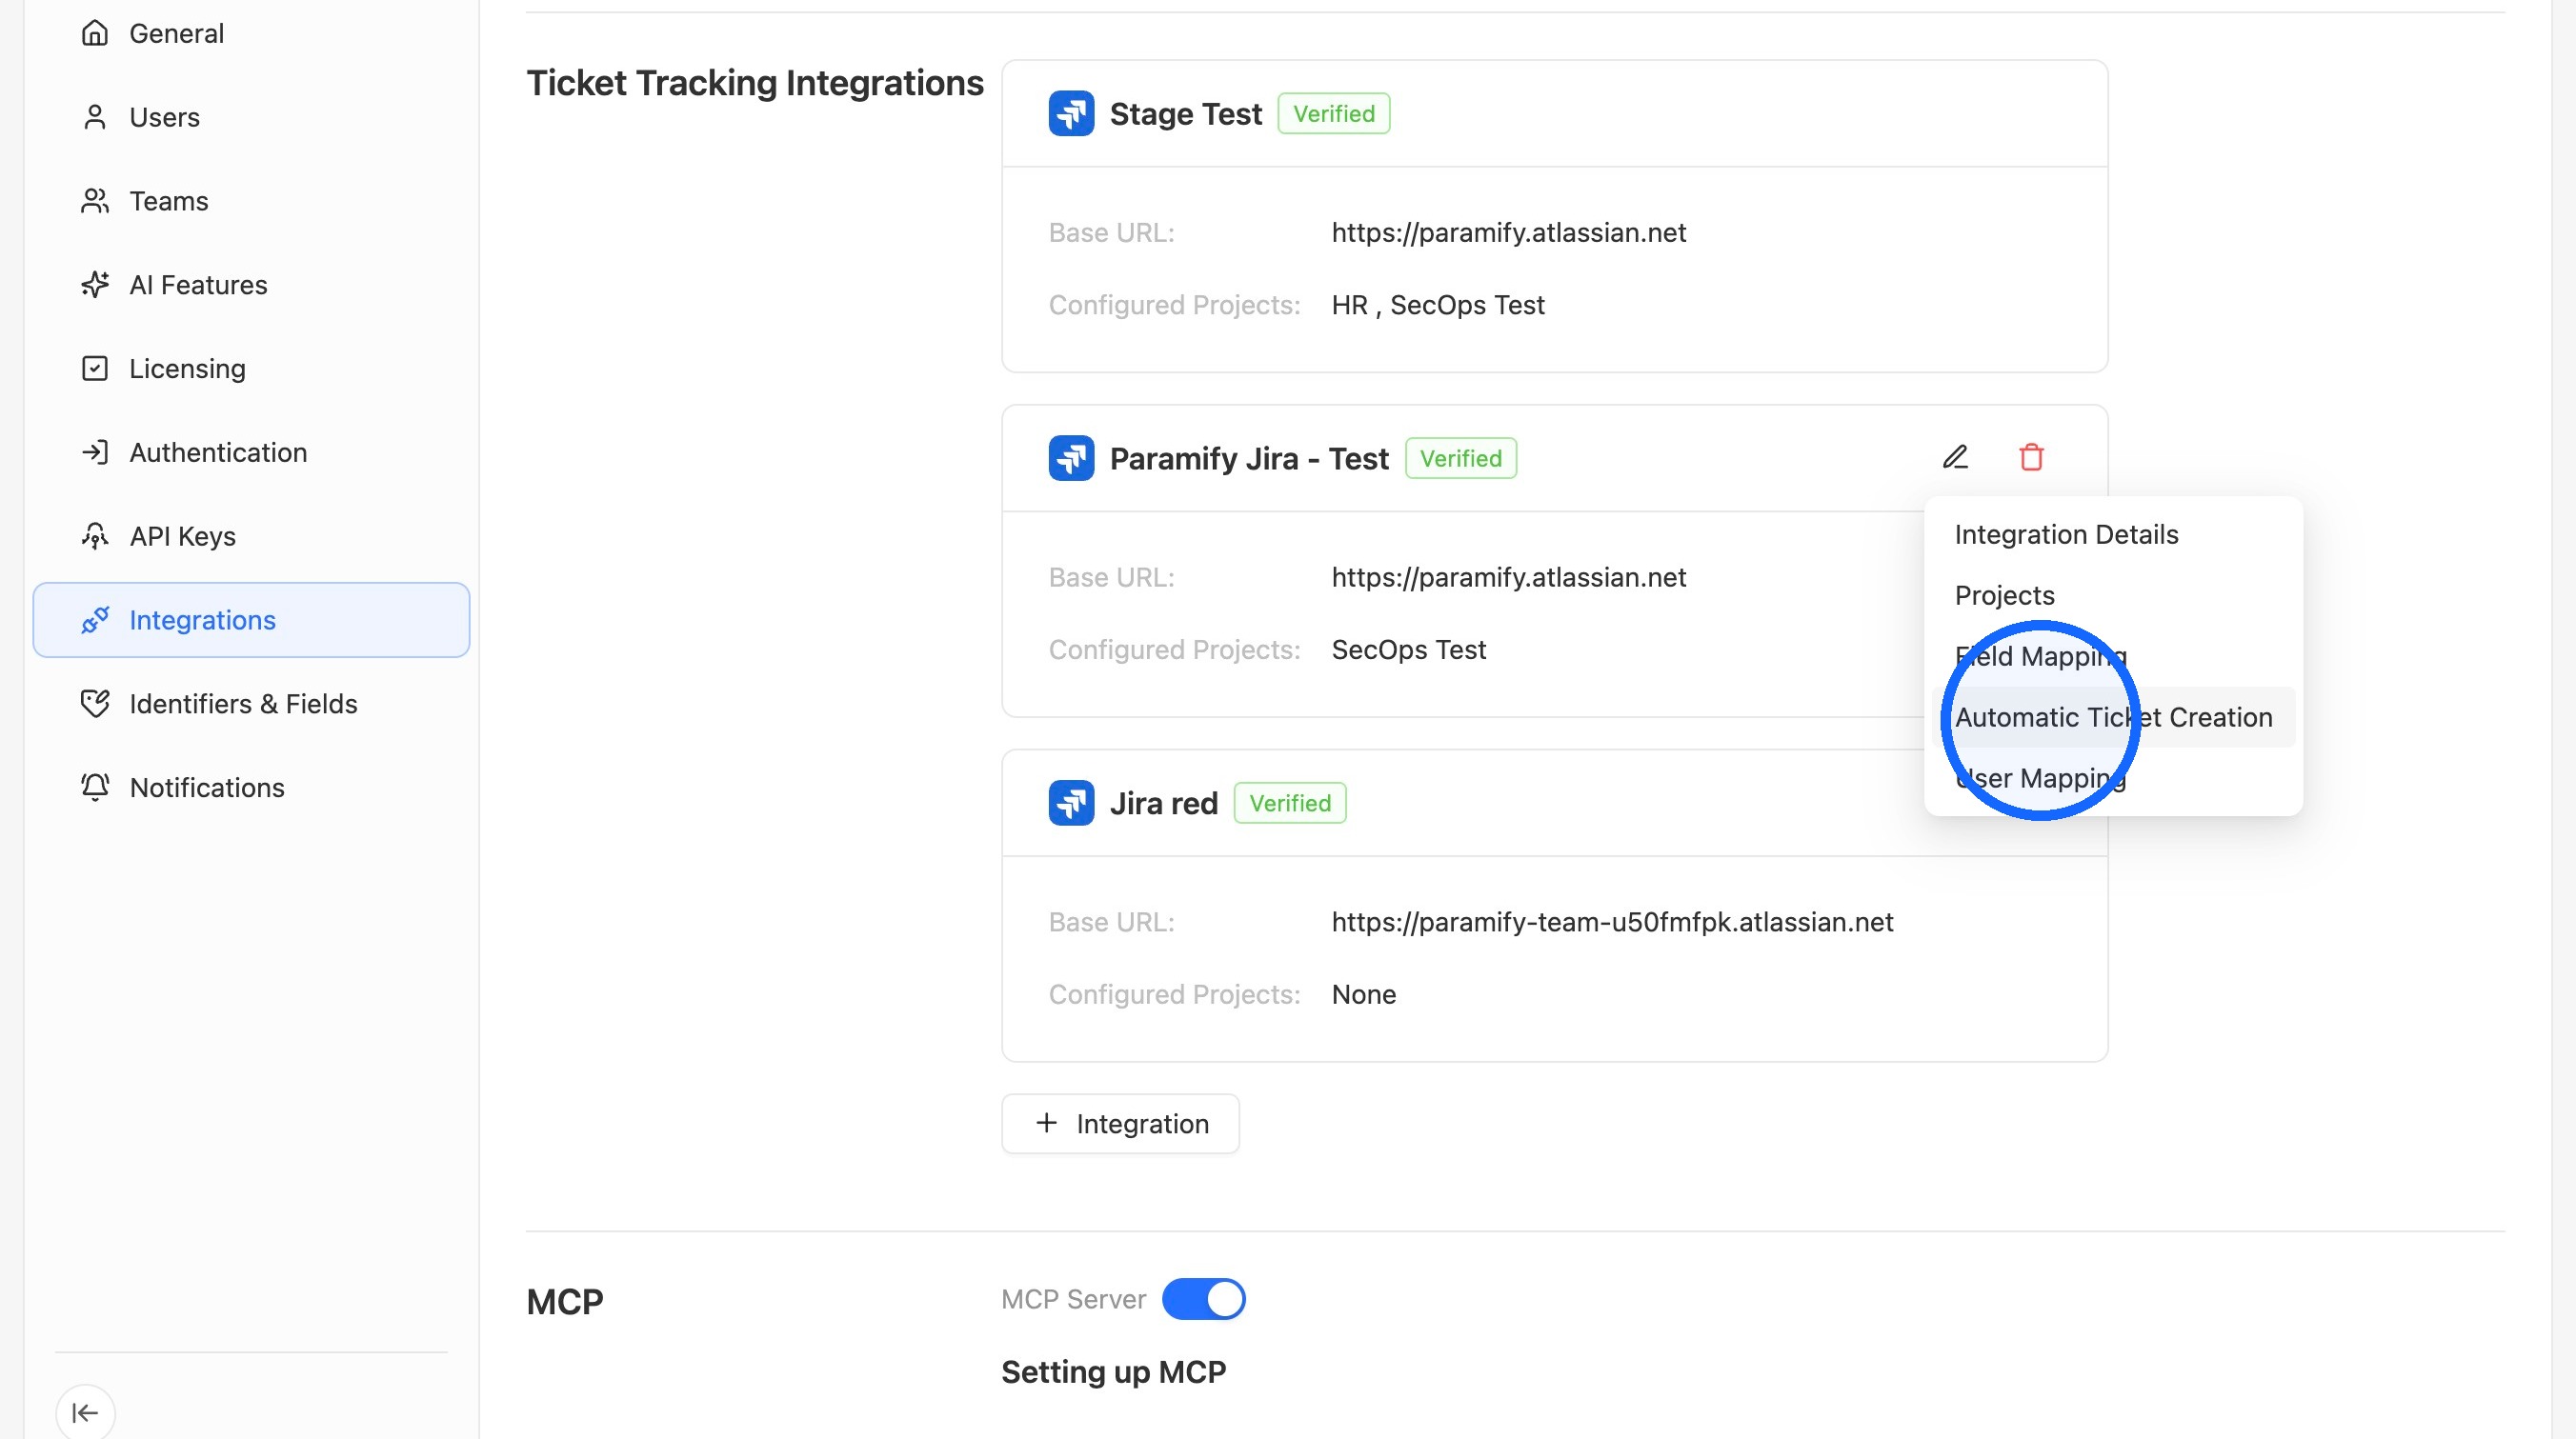Click the Identifiers & Fields shield icon
2576x1439 pixels.
(x=94, y=704)
